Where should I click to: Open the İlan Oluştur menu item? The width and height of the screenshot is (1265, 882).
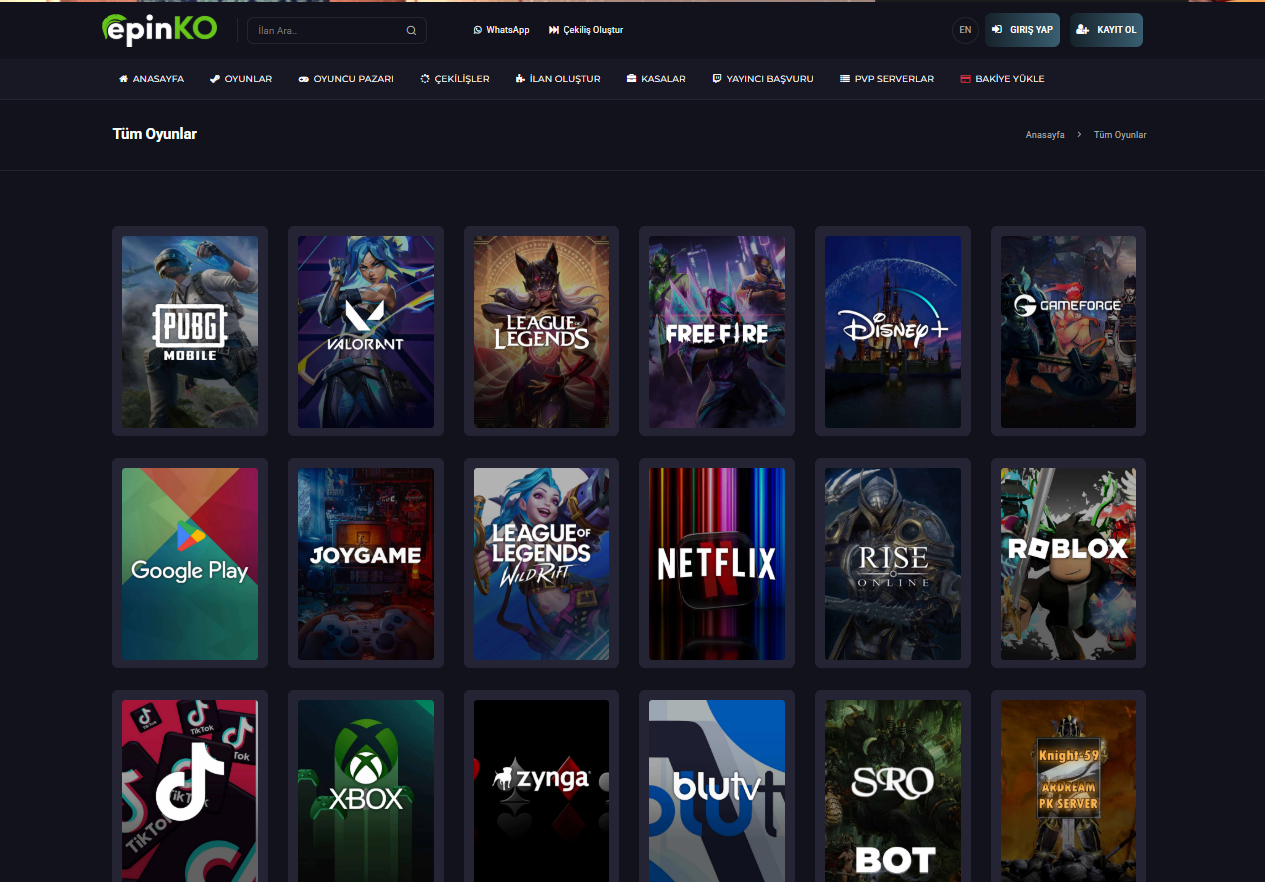pyautogui.click(x=558, y=79)
